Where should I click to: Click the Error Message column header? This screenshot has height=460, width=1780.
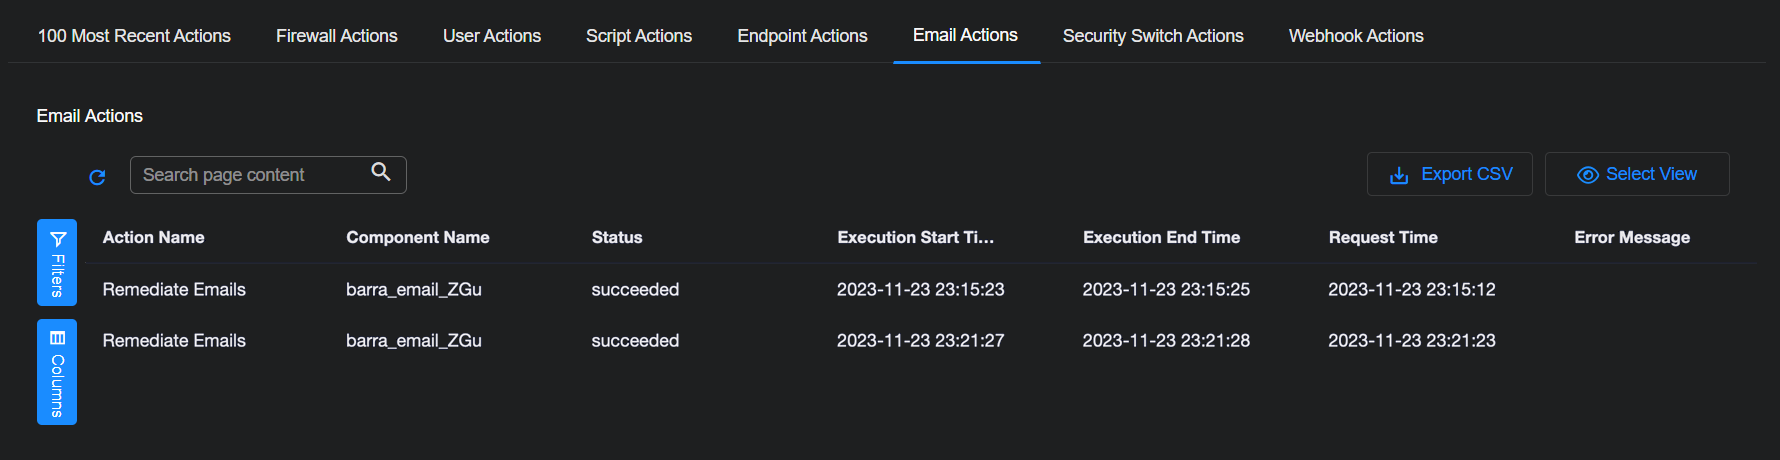(1631, 237)
